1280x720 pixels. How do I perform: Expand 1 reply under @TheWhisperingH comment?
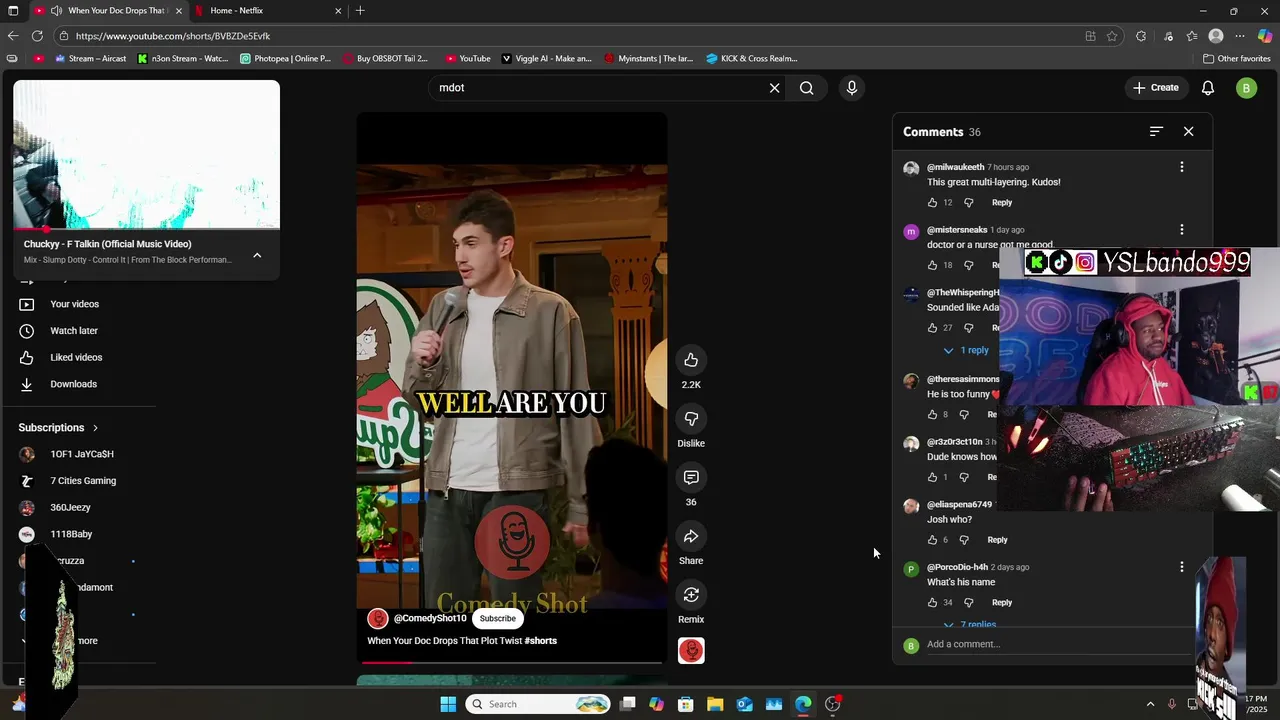coord(966,350)
